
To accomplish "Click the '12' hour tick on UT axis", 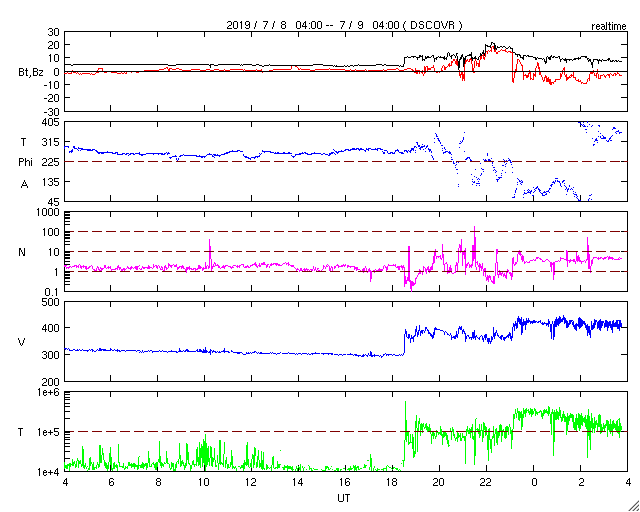I will click(251, 482).
